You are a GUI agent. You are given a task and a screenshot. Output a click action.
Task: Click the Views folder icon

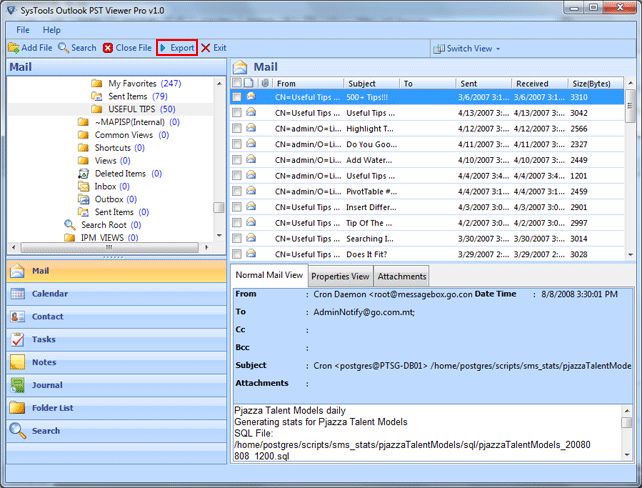click(x=83, y=160)
